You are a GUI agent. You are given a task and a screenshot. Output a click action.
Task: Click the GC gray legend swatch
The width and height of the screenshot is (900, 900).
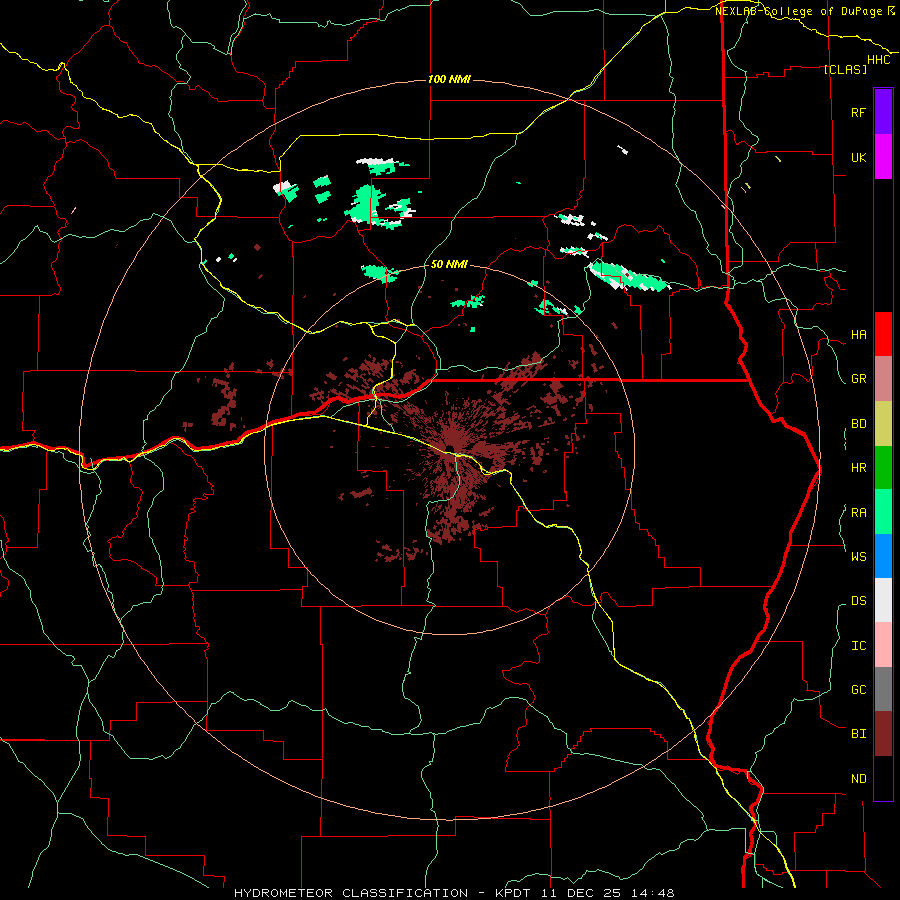pos(883,689)
